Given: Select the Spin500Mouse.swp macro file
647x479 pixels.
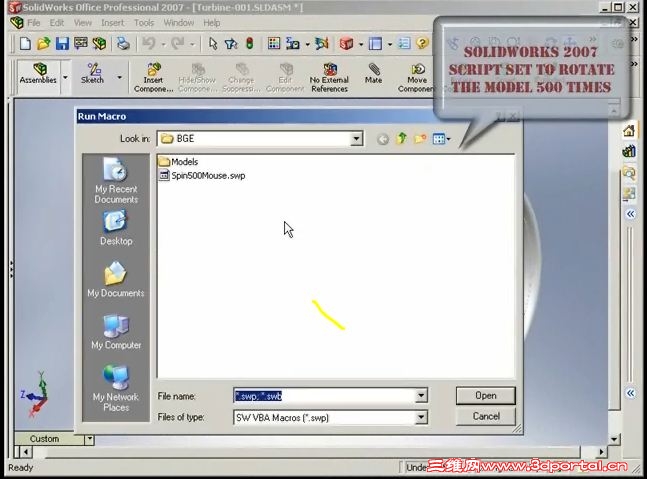Looking at the screenshot, I should click(203, 176).
